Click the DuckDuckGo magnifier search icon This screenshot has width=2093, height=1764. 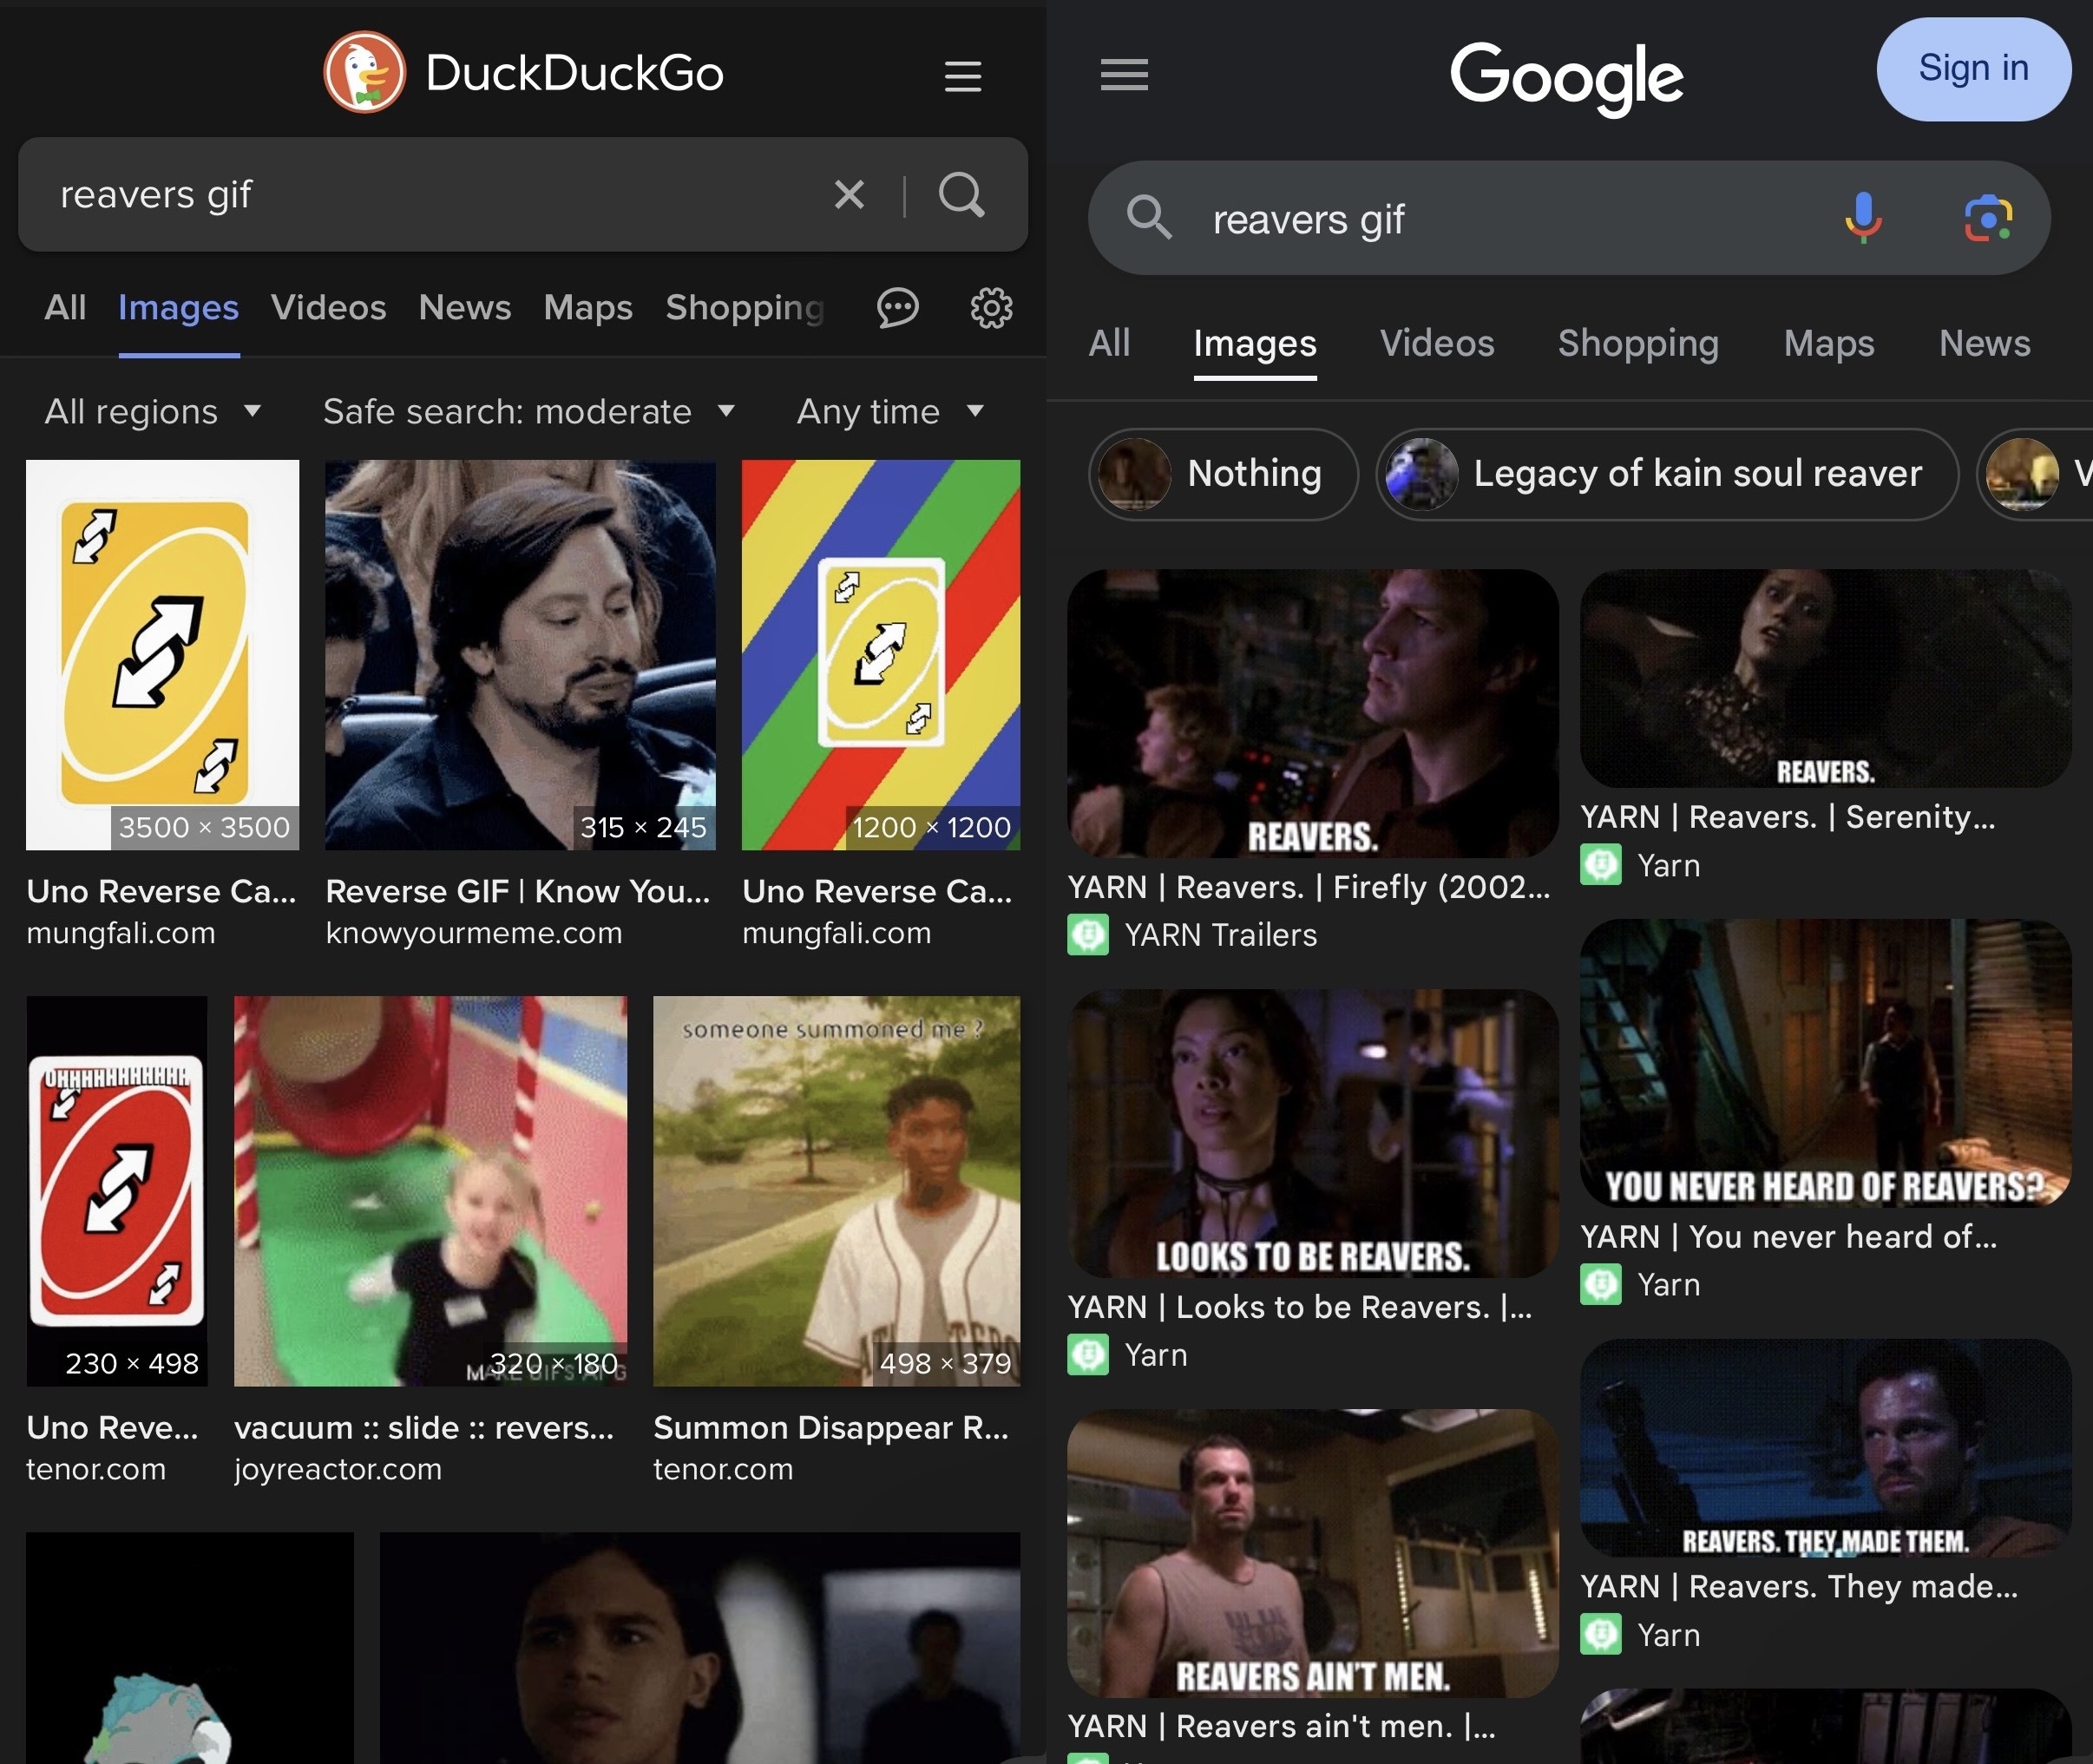[961, 194]
